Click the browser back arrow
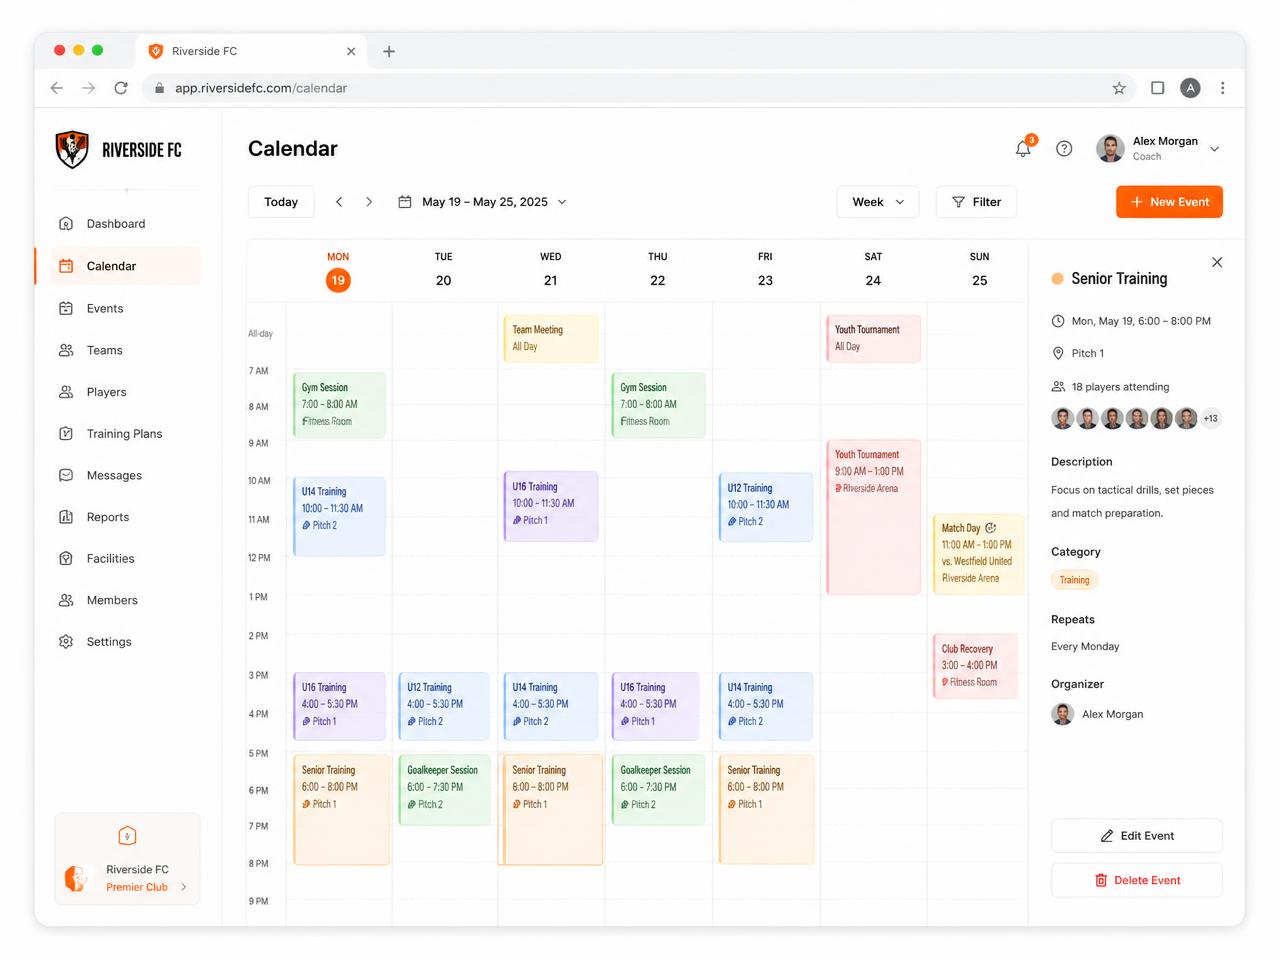Image resolution: width=1280 pixels, height=960 pixels. (x=57, y=88)
